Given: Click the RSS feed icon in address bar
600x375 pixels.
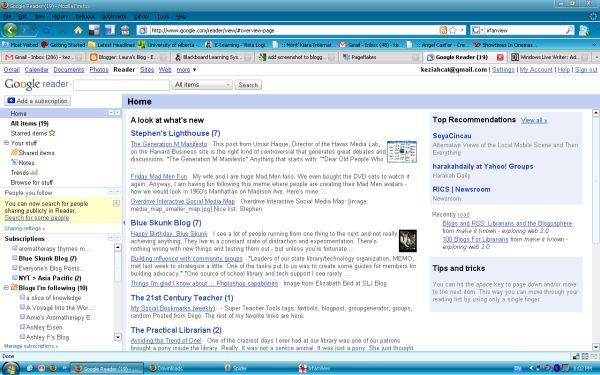Looking at the screenshot, I should pyautogui.click(x=443, y=30).
